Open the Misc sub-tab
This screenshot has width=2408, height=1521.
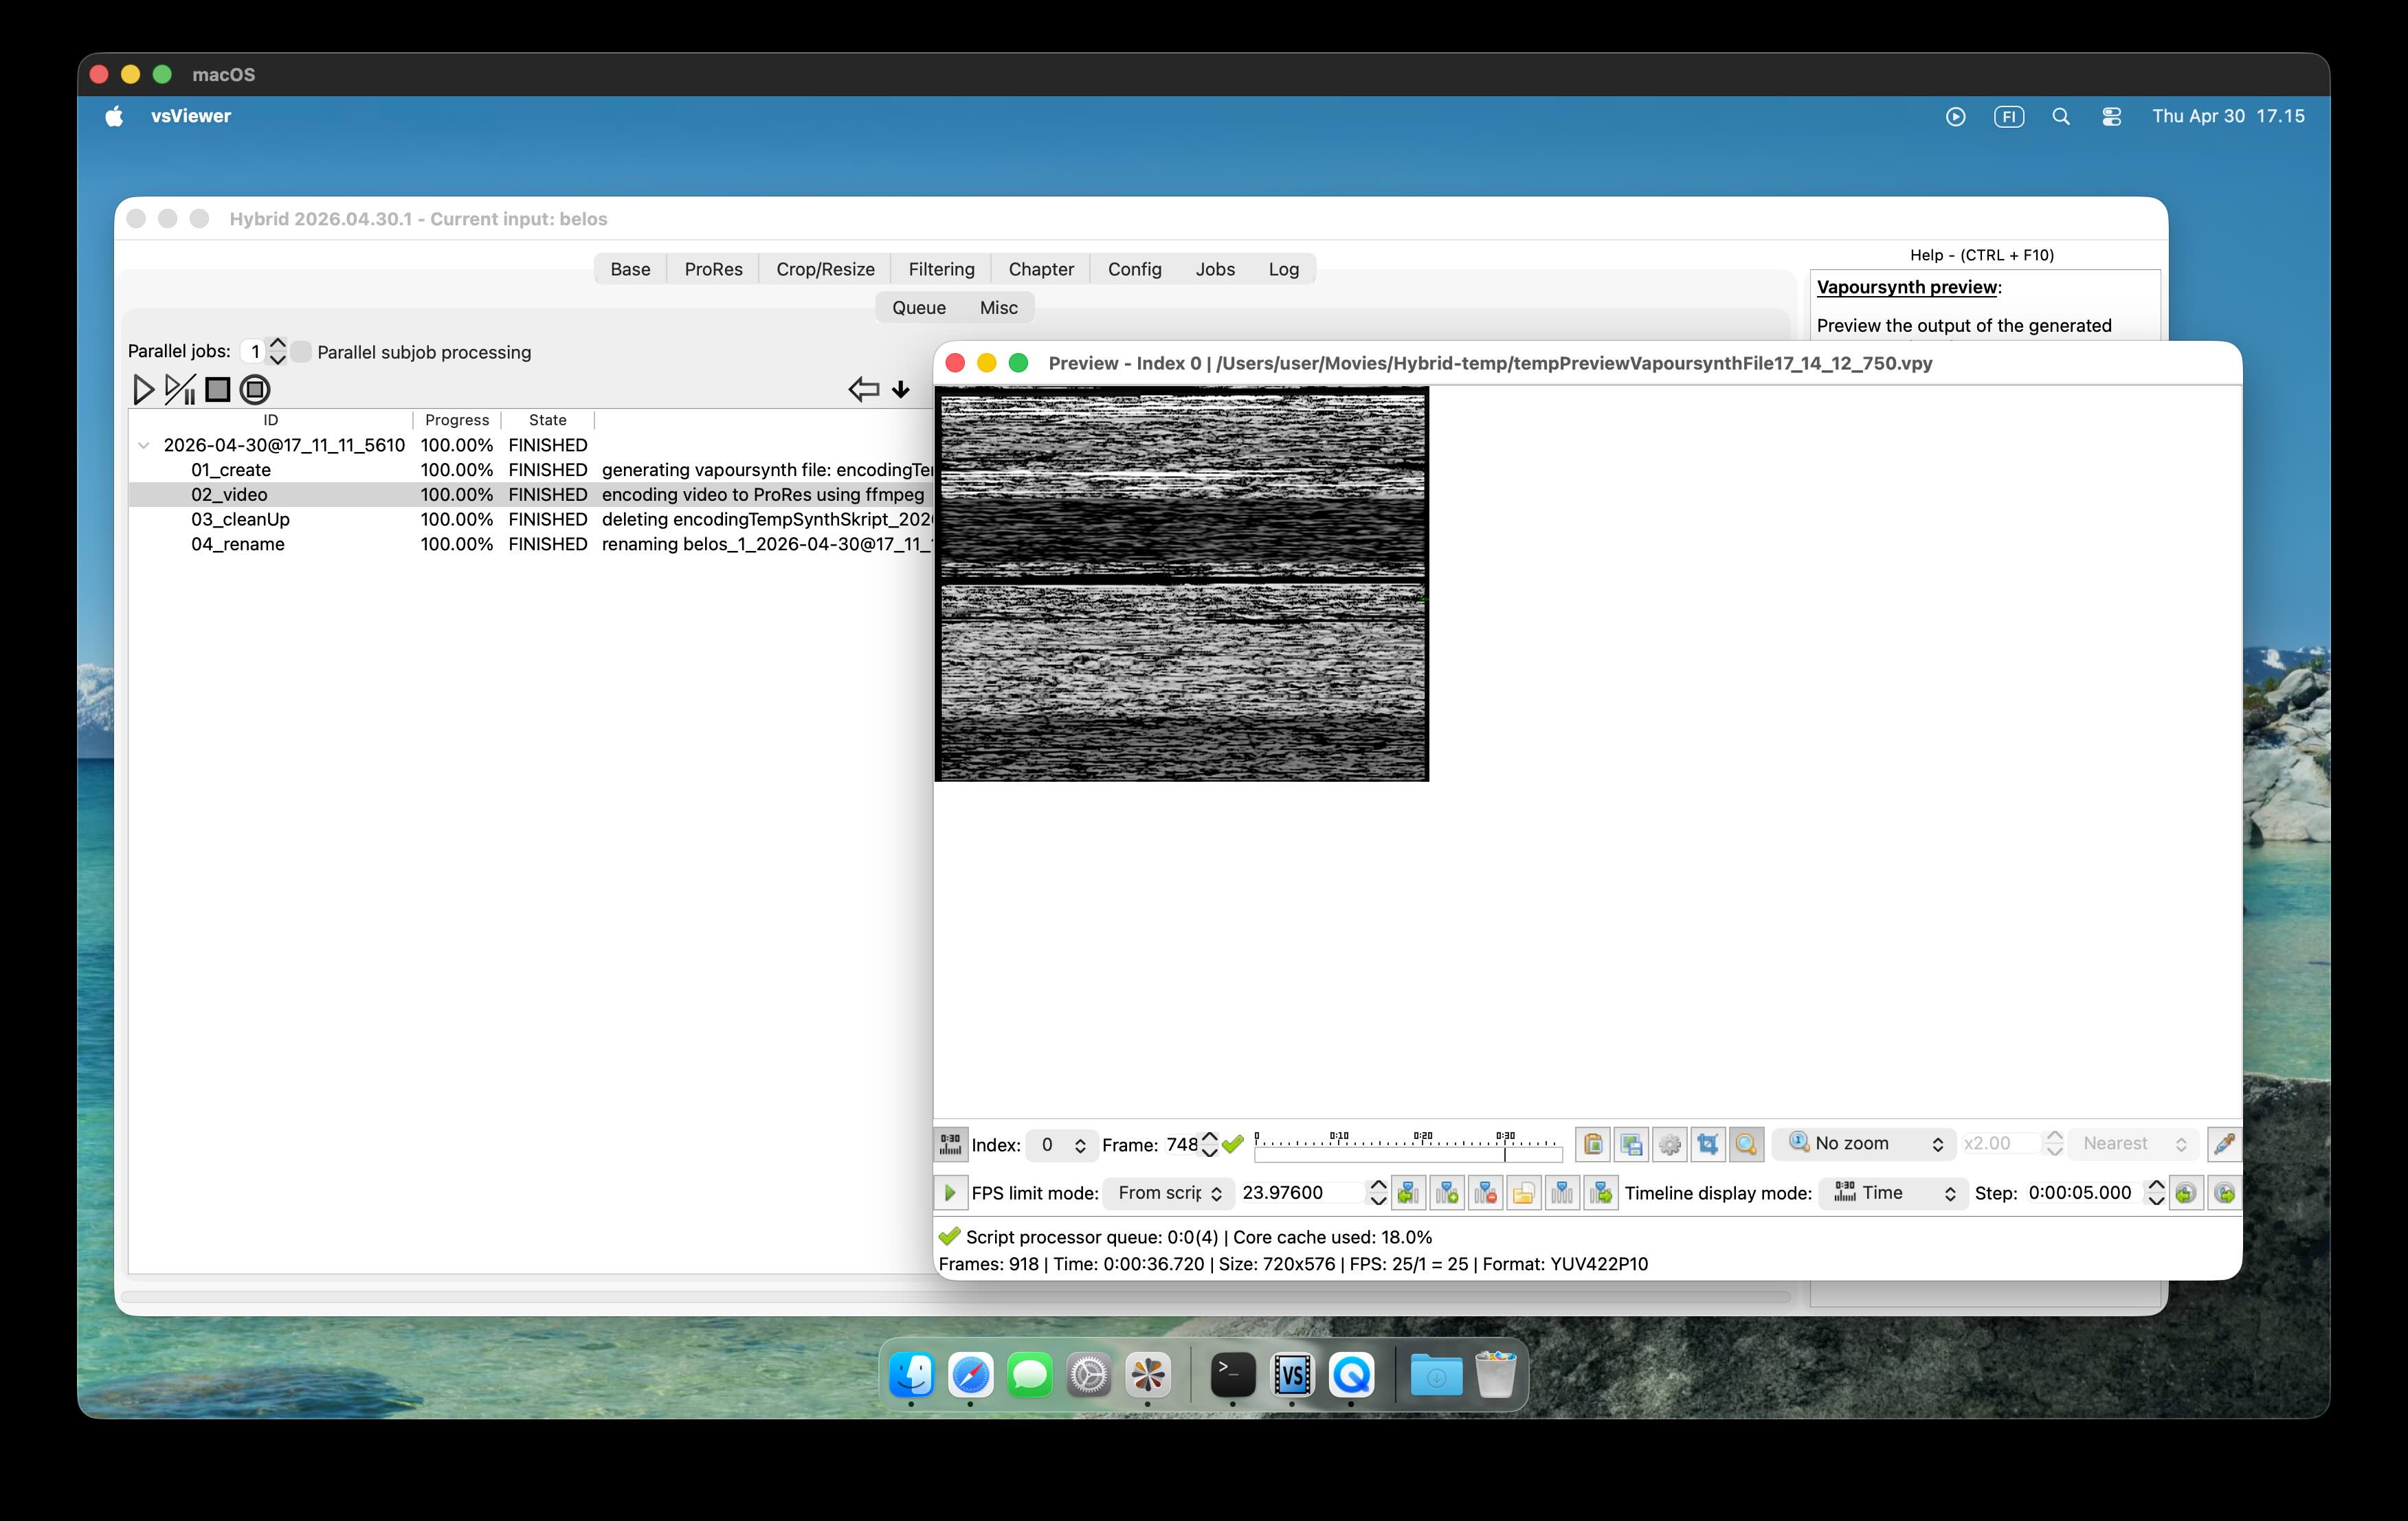pos(997,308)
